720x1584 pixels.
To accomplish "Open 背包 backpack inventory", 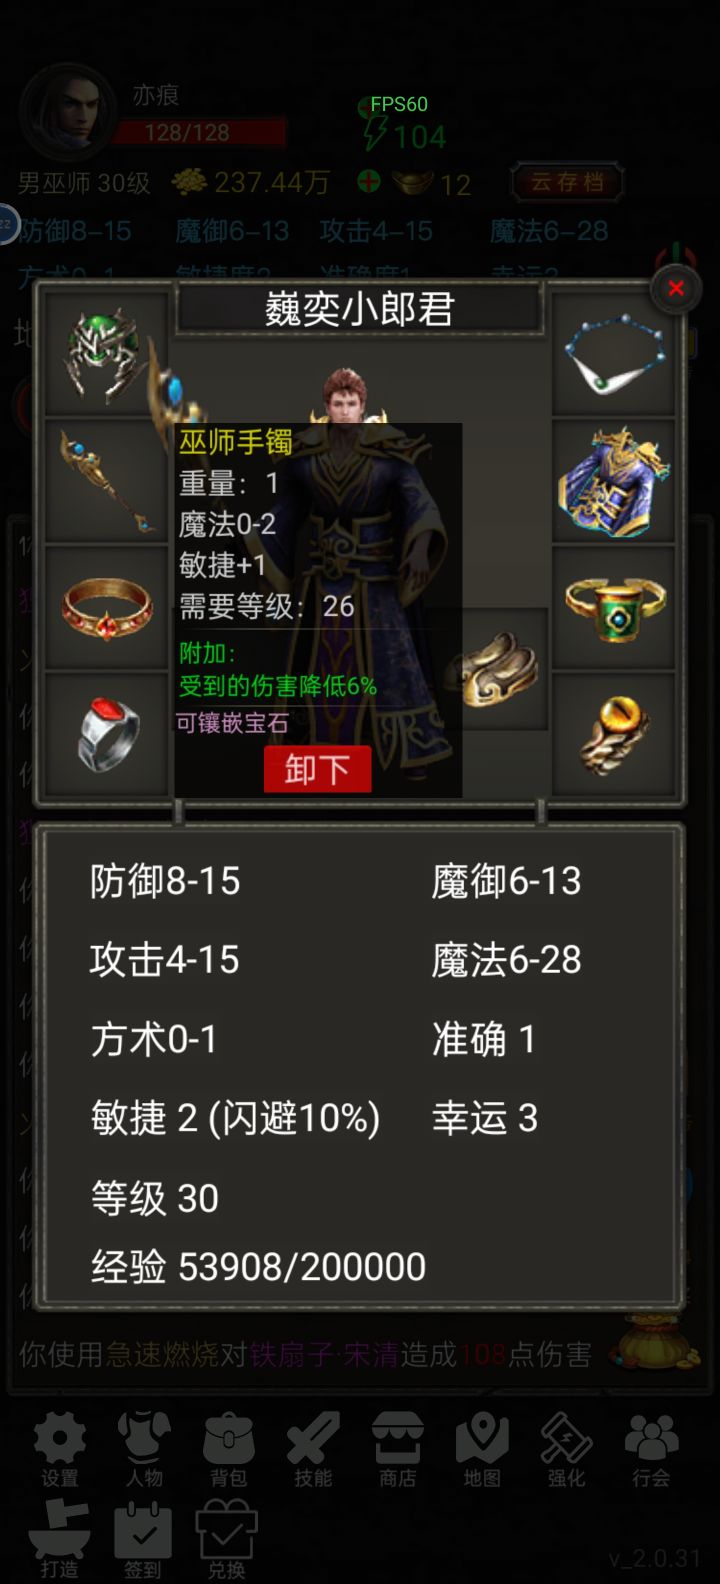I will [228, 1450].
